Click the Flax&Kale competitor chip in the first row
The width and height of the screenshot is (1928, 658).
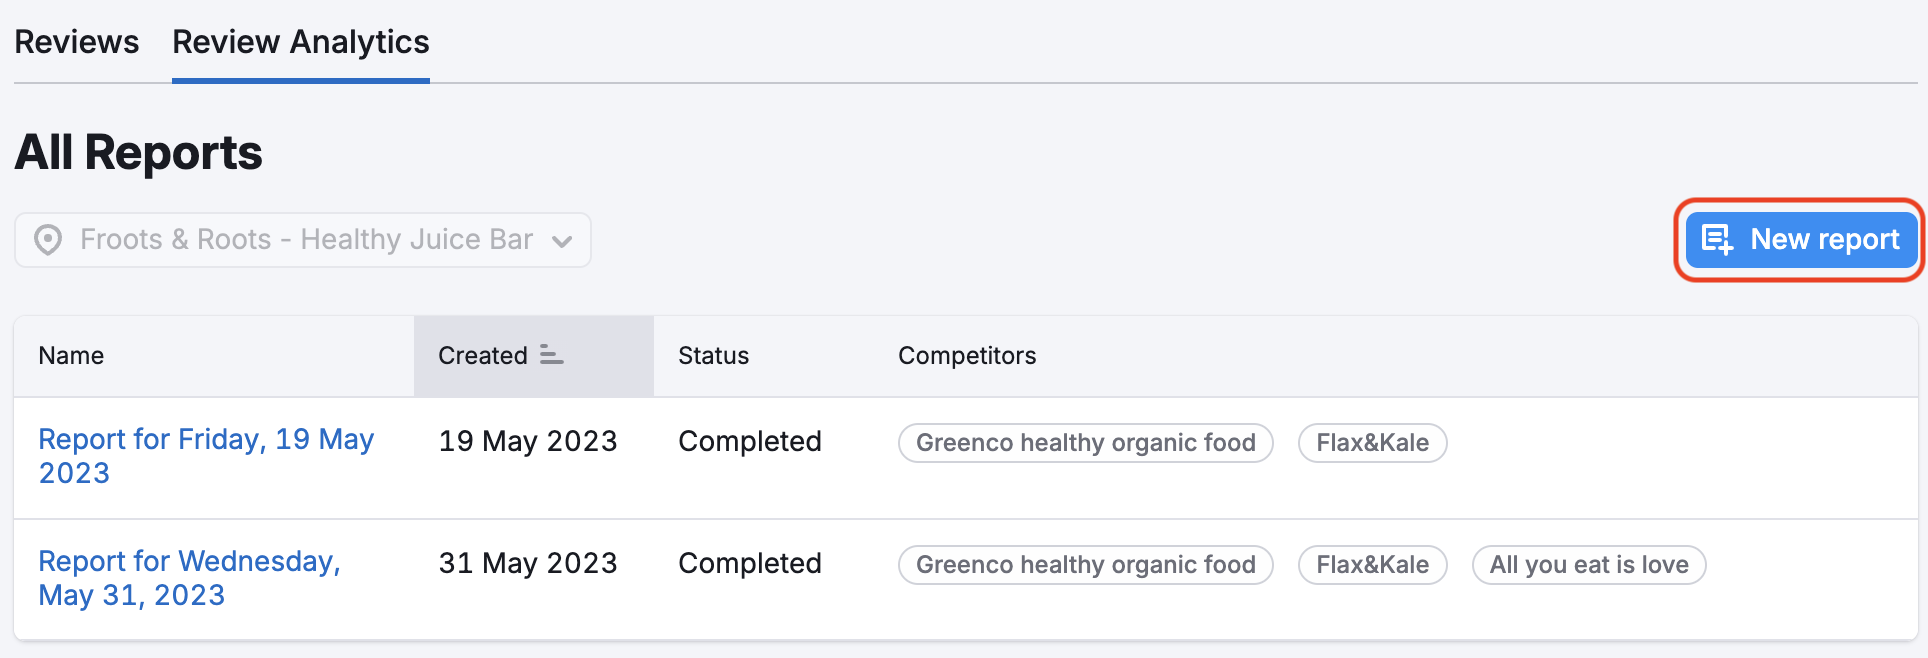[1372, 443]
